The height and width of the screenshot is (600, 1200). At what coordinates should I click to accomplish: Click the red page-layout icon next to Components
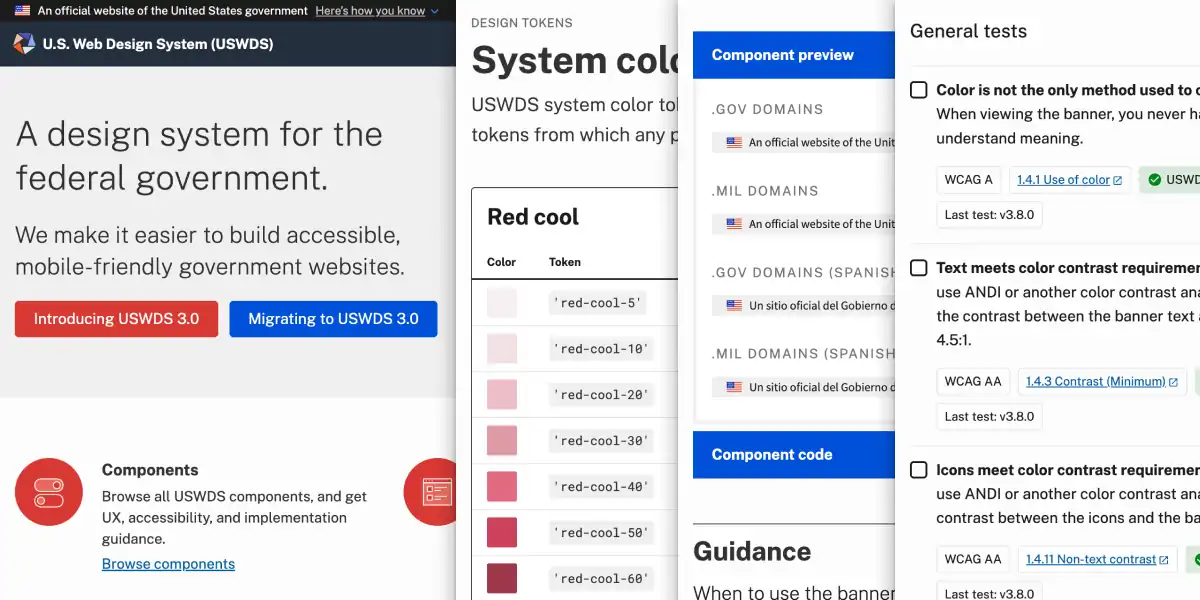(430, 492)
